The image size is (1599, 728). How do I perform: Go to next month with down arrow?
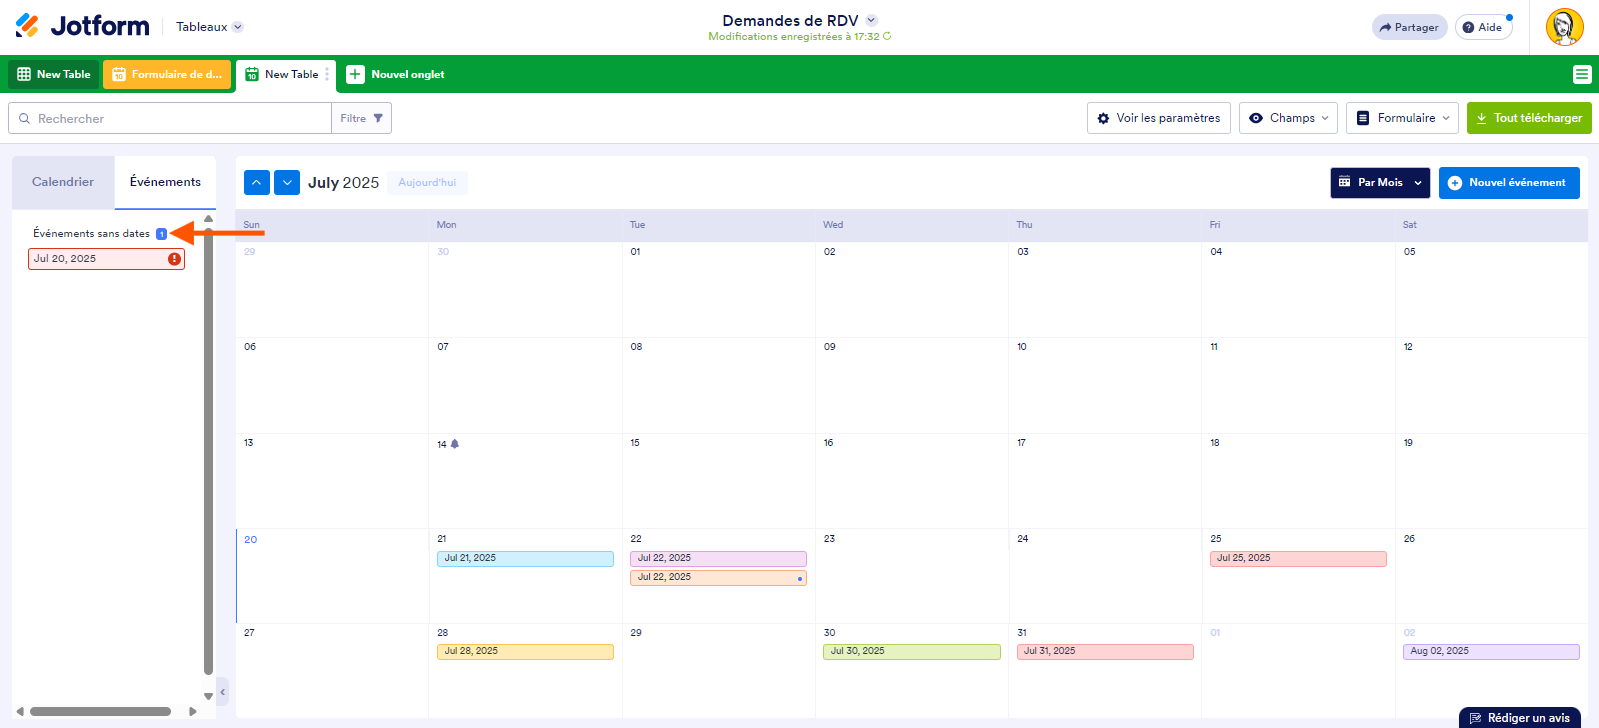point(287,182)
